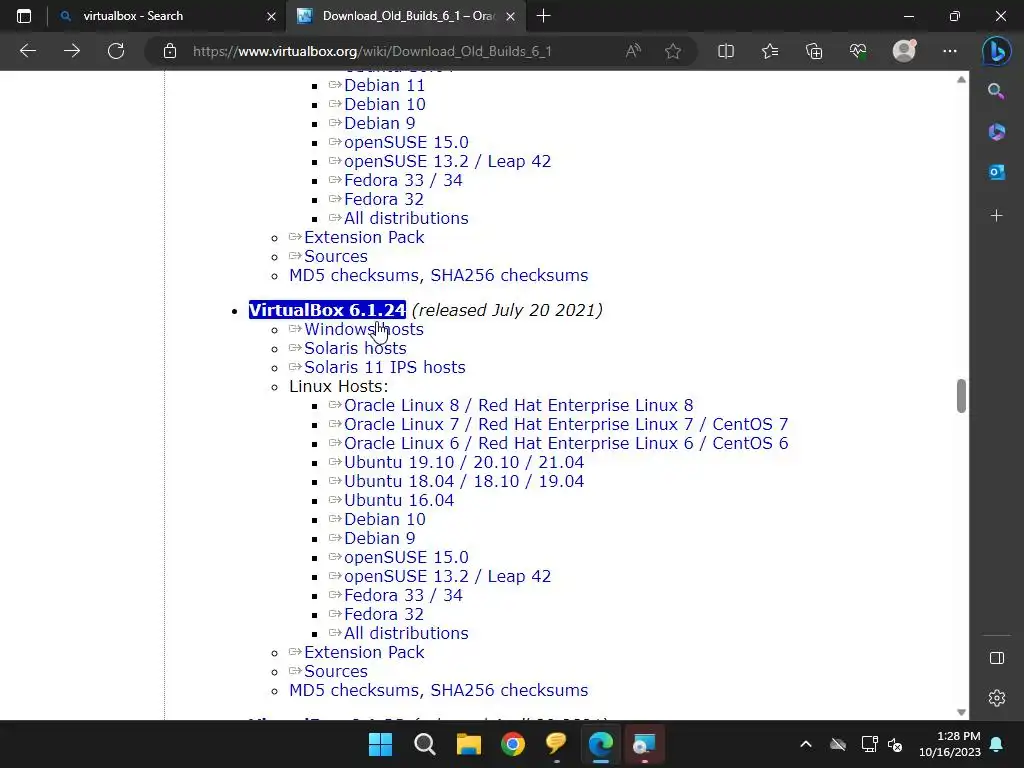Open Solaris 11 IPS hosts link
Viewport: 1024px width, 768px height.
tap(385, 367)
